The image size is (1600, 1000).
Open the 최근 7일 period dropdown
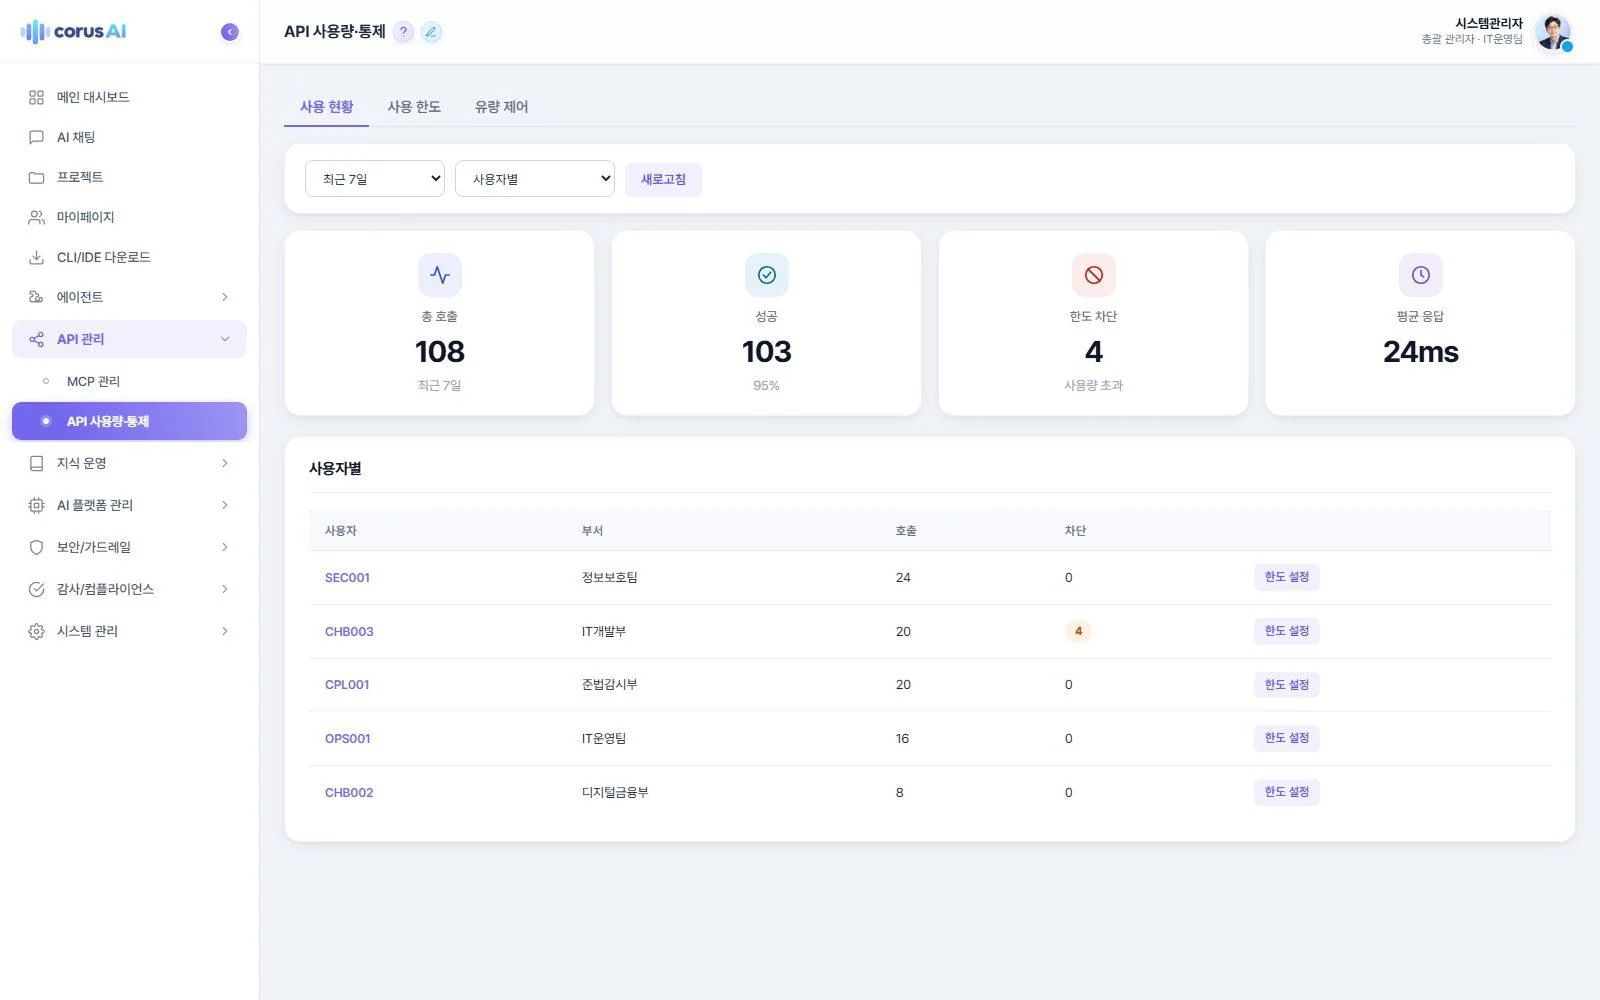coord(375,179)
